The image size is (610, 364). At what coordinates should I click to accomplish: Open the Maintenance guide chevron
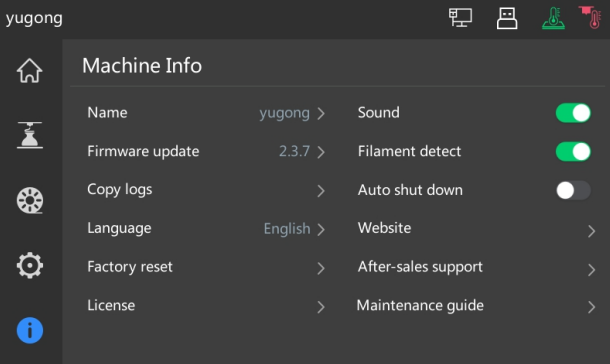pyautogui.click(x=591, y=307)
